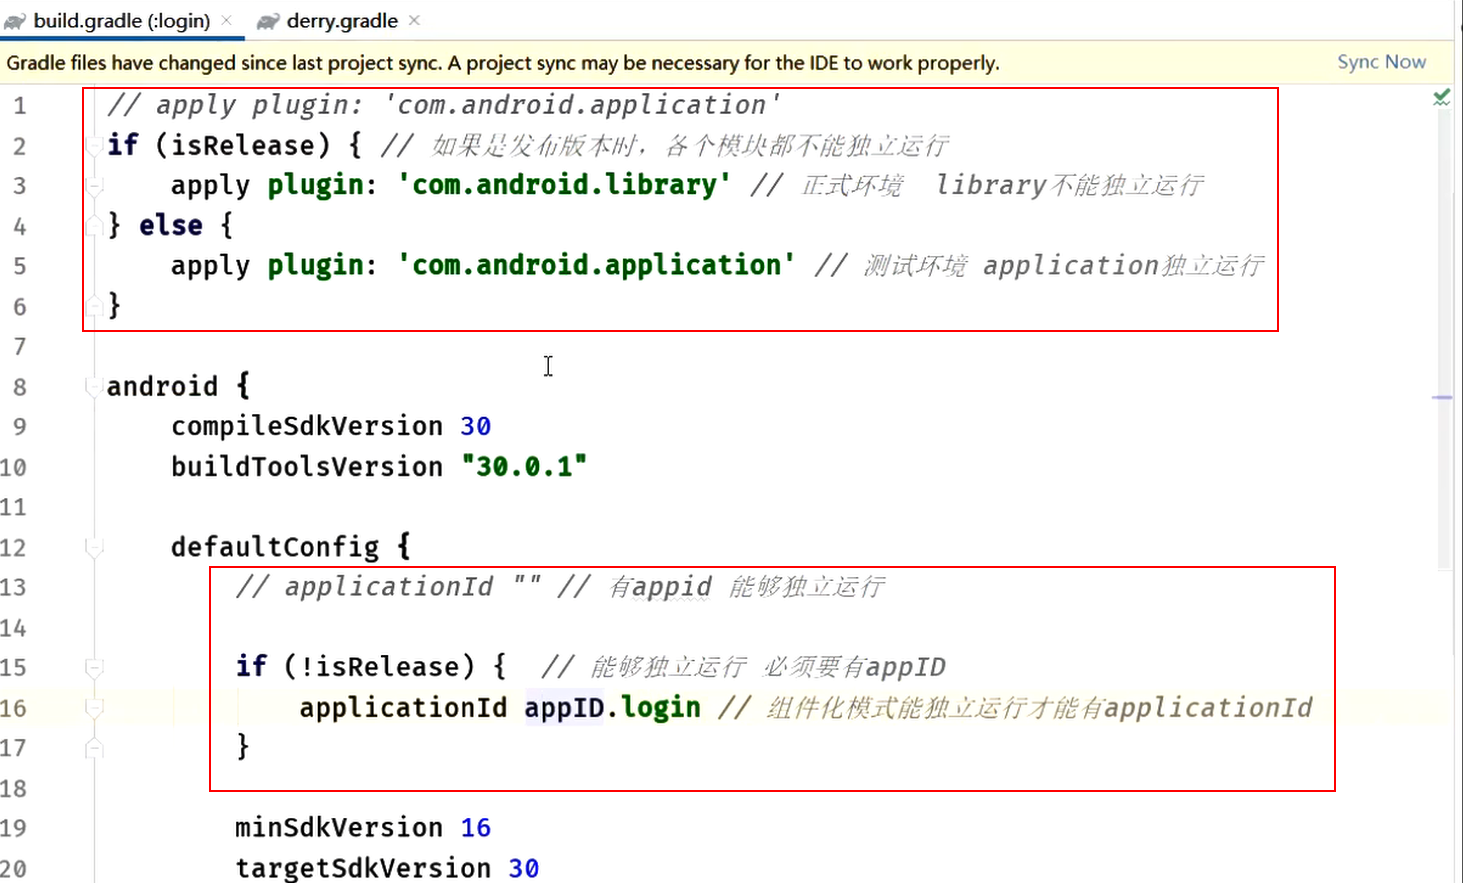Viewport: 1463px width, 883px height.
Task: Close the build.gradle (:login) tab
Action: pos(226,18)
